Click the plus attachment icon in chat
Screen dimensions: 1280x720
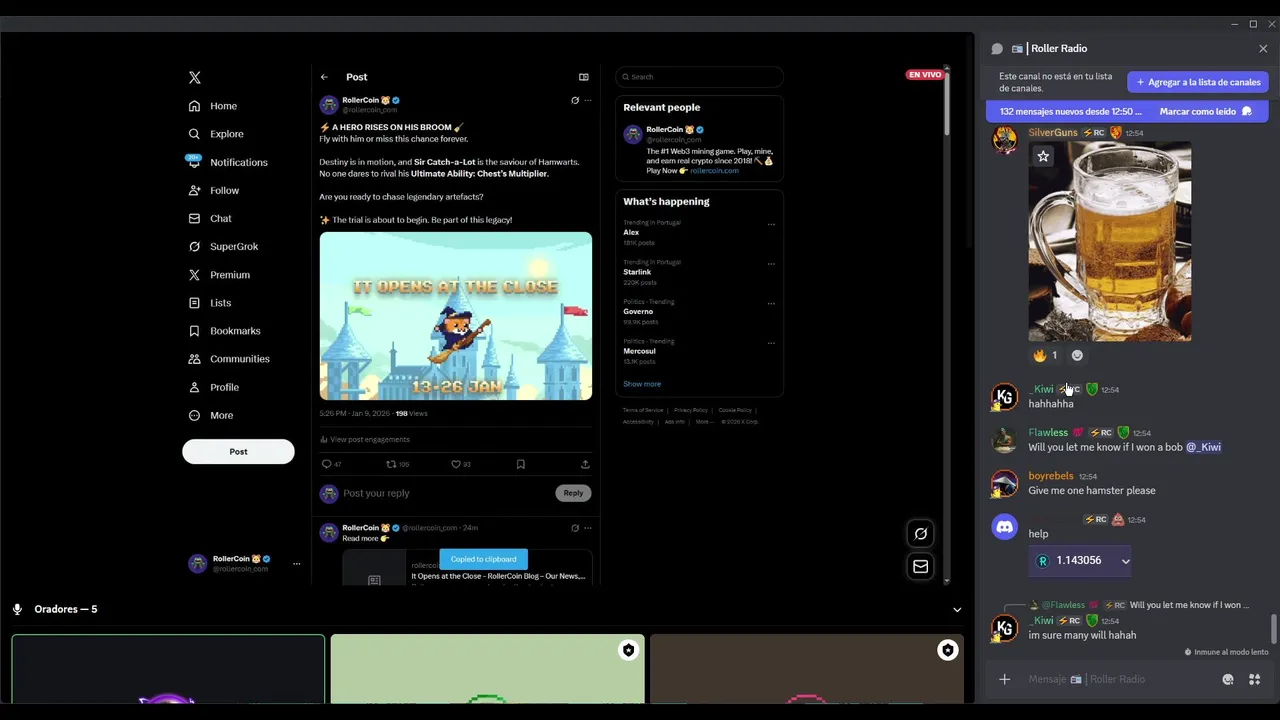click(1004, 680)
